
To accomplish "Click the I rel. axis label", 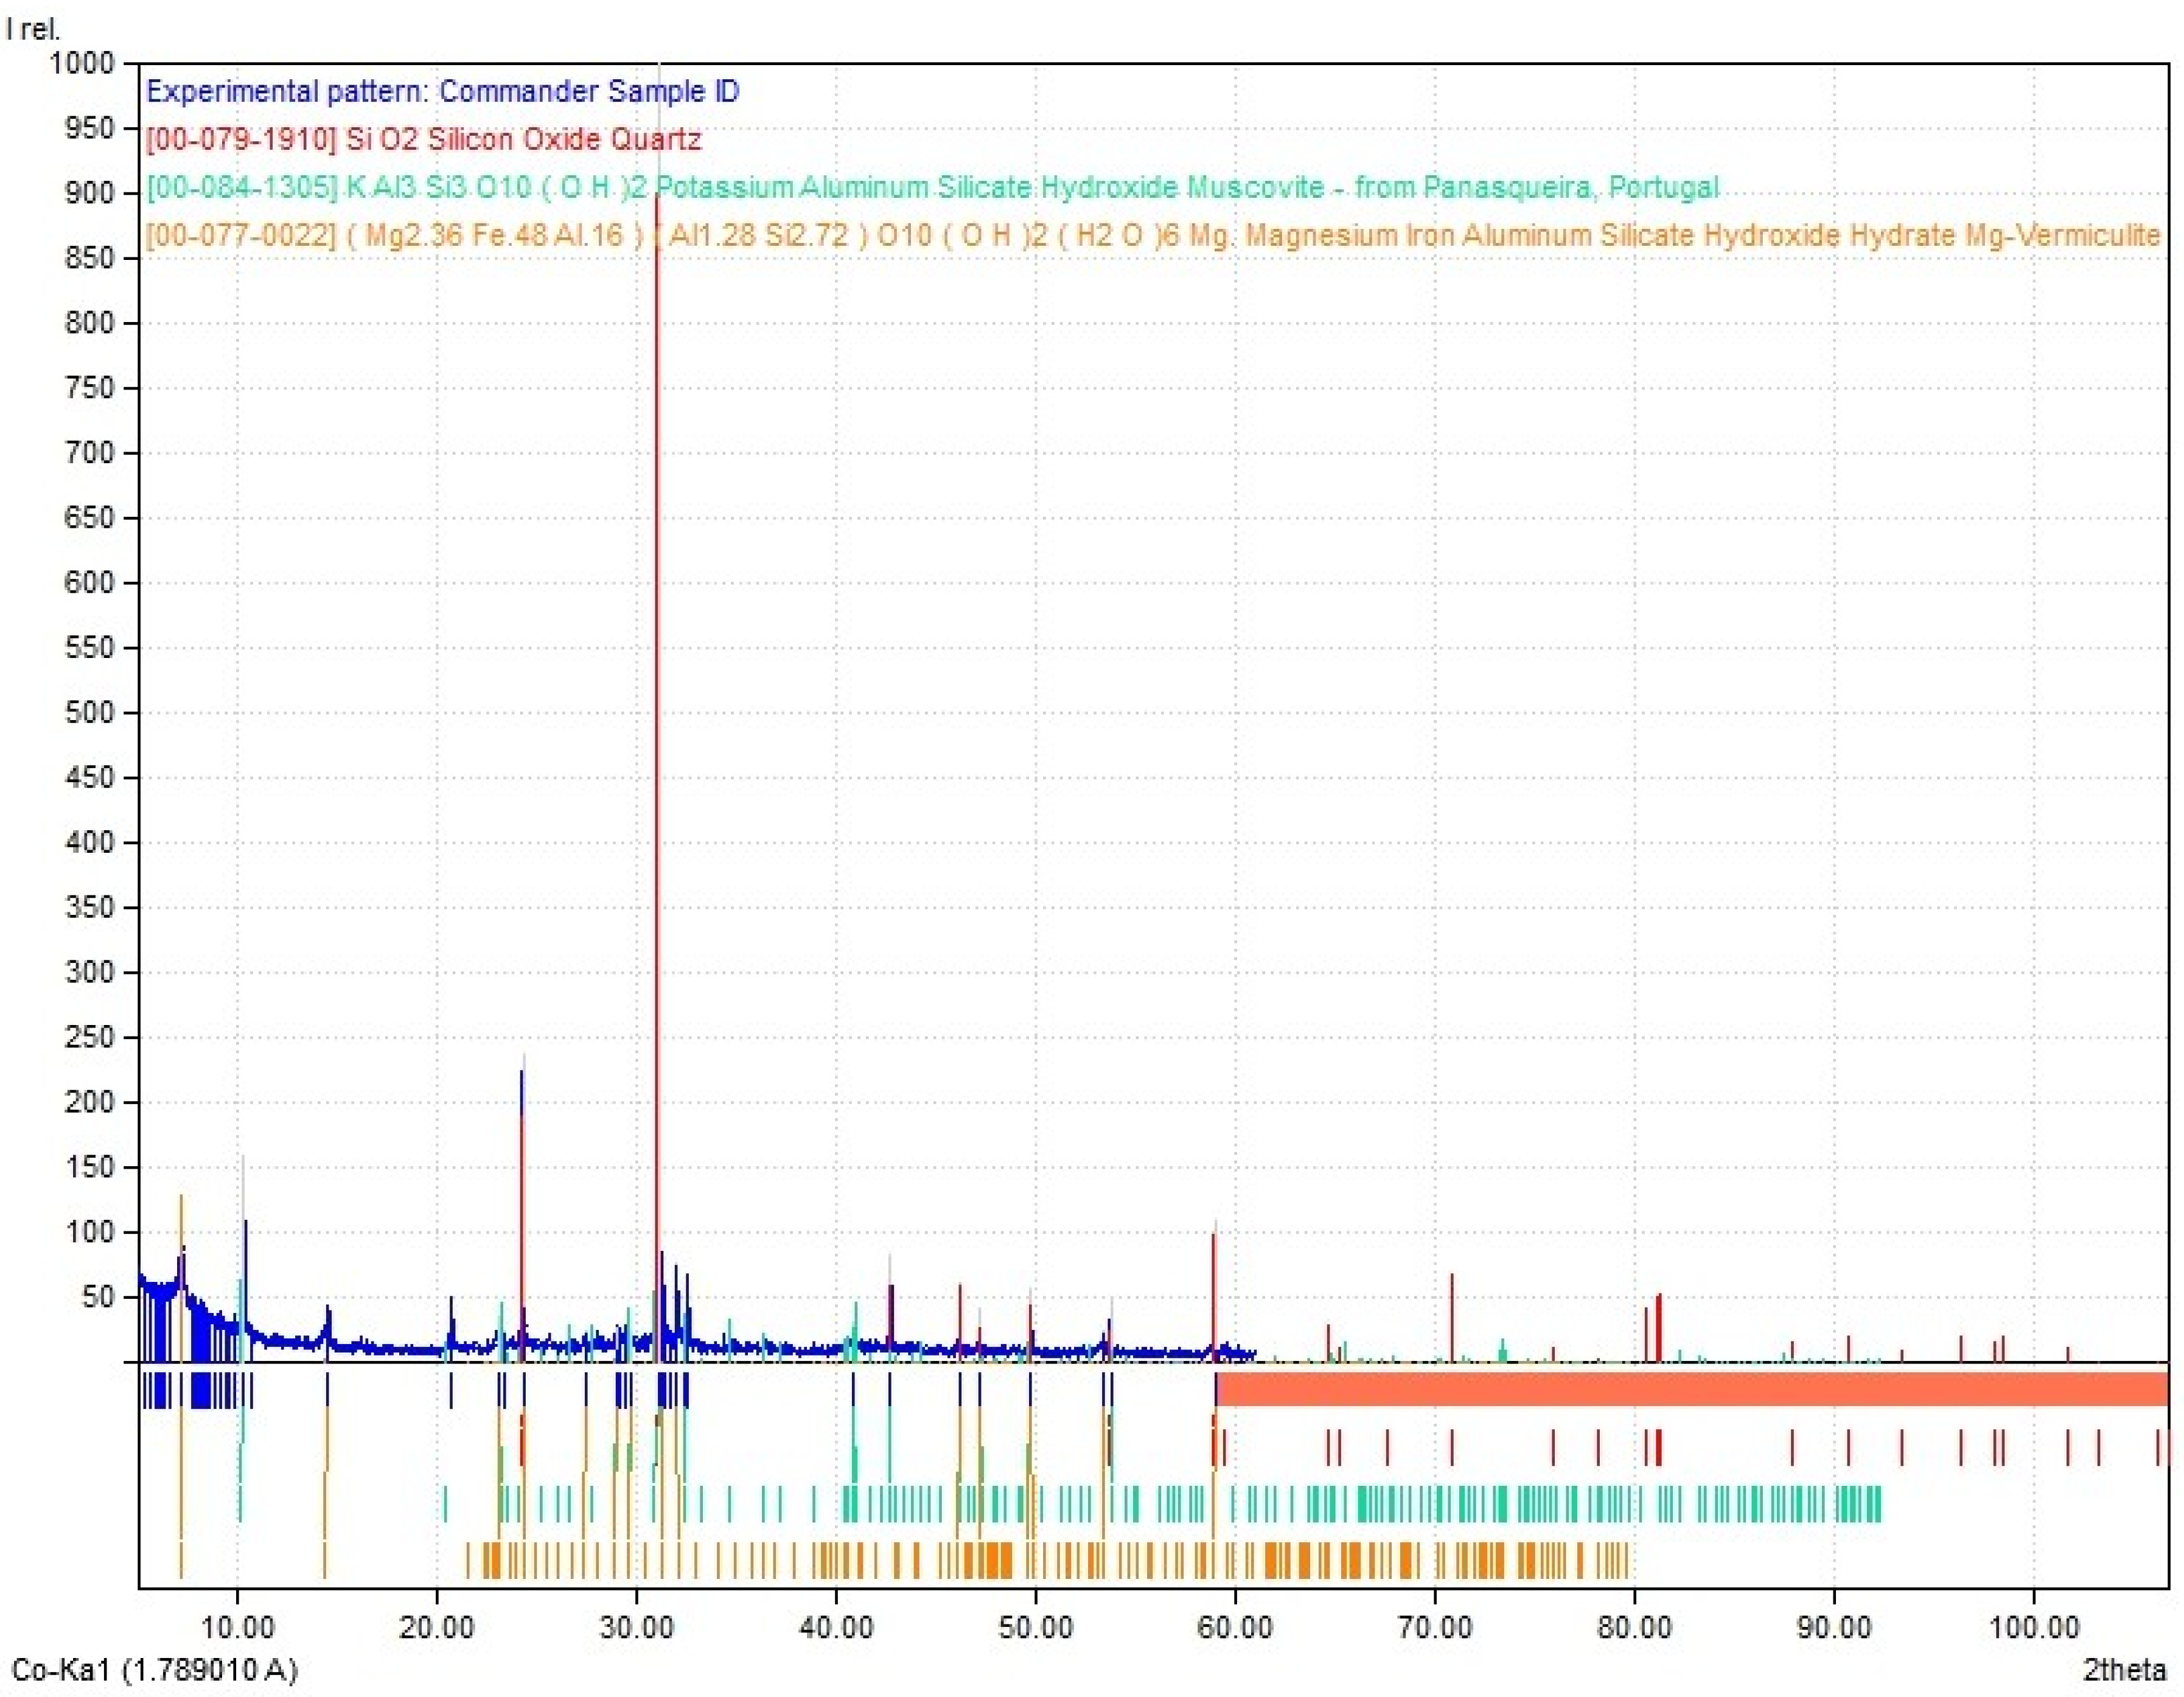I will (33, 29).
